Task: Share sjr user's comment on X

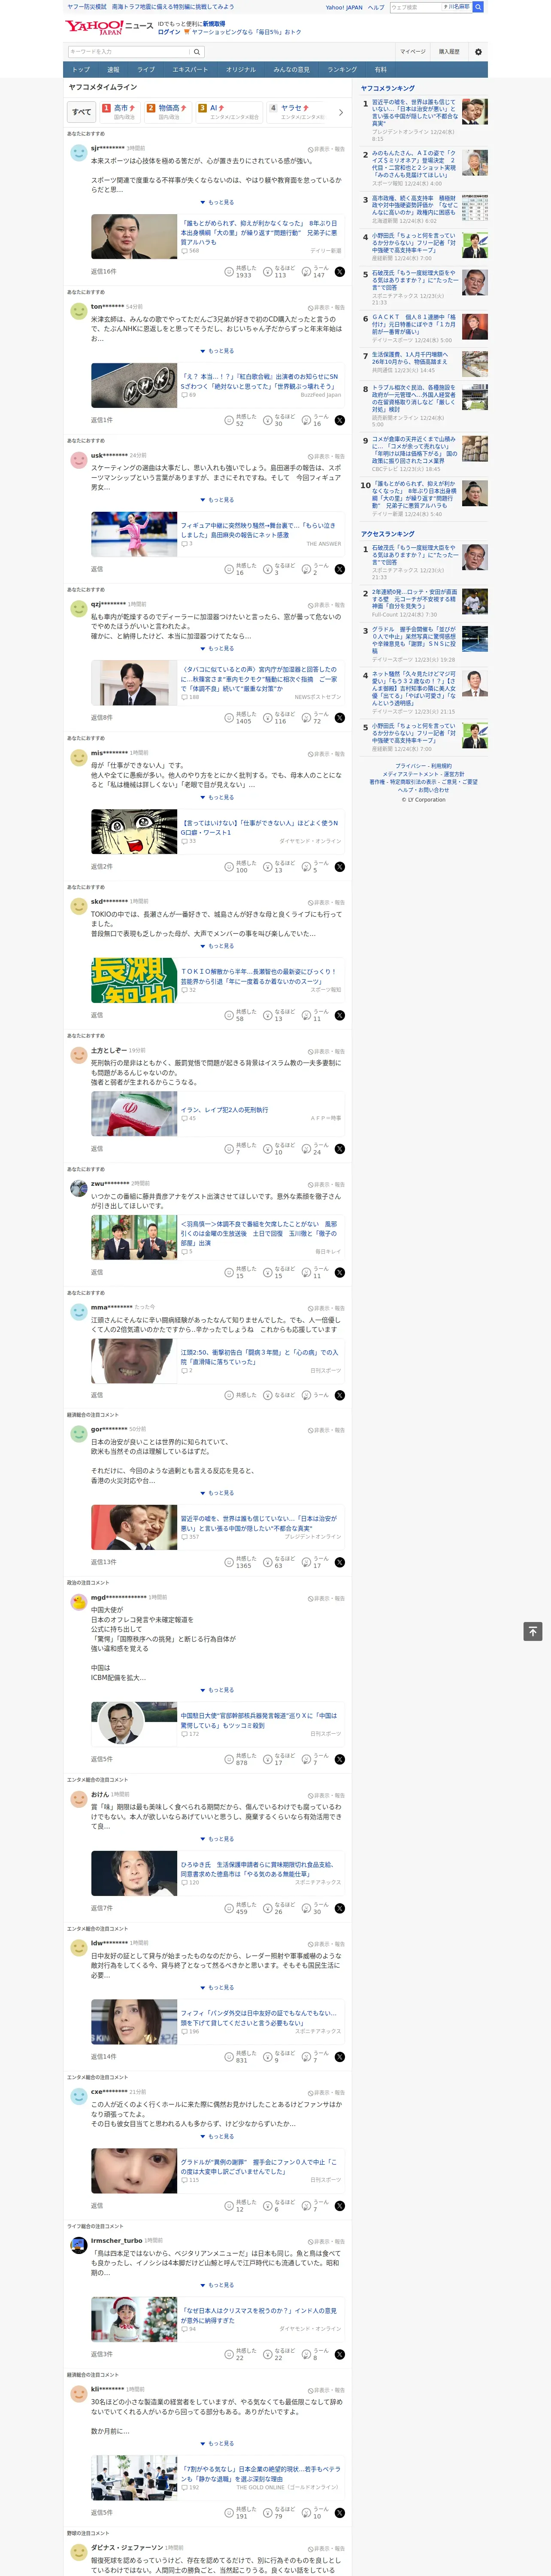Action: click(340, 272)
